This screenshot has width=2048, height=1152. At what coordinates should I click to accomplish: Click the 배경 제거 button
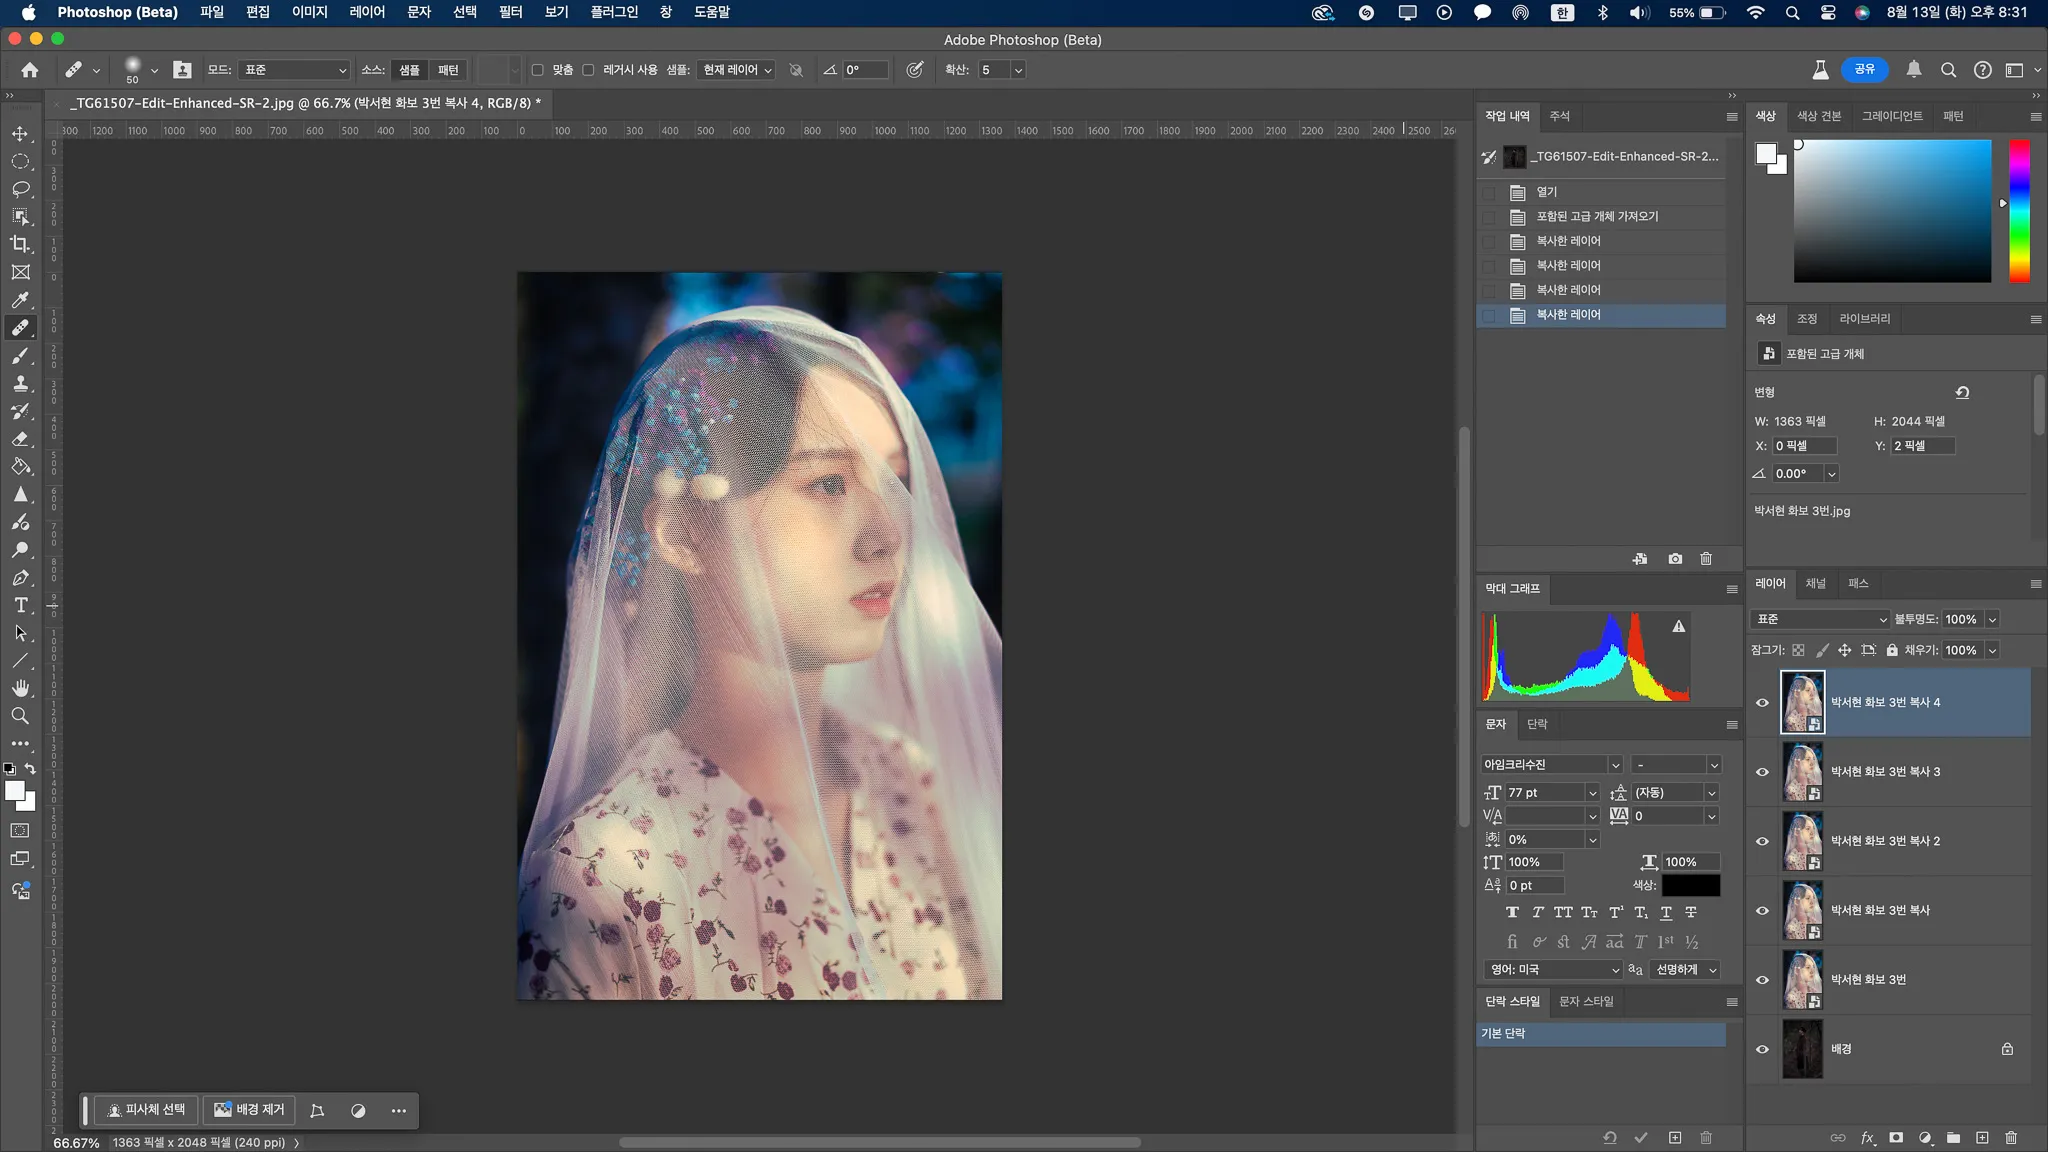pos(250,1110)
